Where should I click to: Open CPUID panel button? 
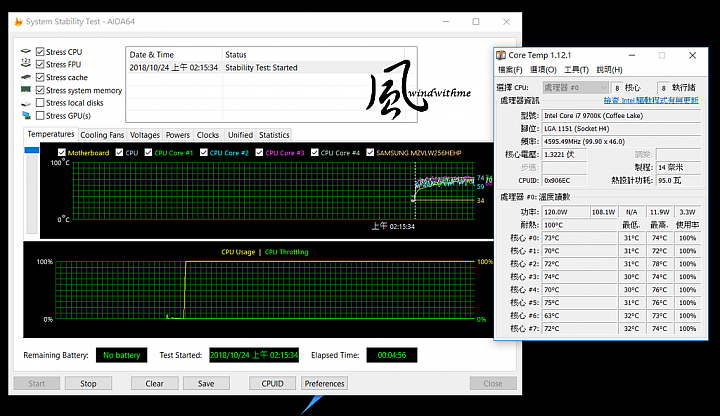tap(272, 383)
